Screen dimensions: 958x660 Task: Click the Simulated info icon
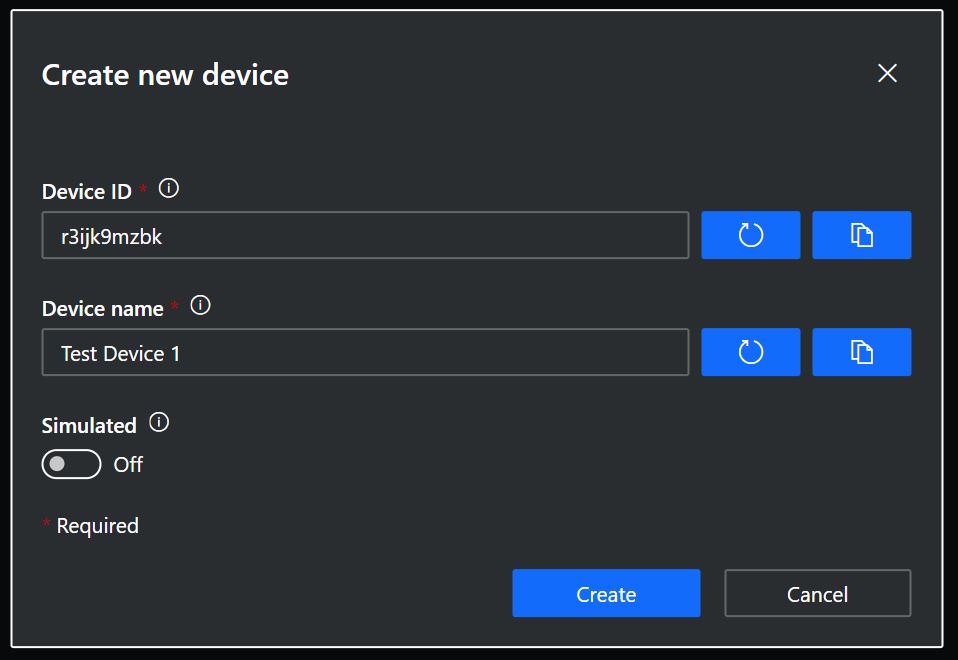coord(159,422)
